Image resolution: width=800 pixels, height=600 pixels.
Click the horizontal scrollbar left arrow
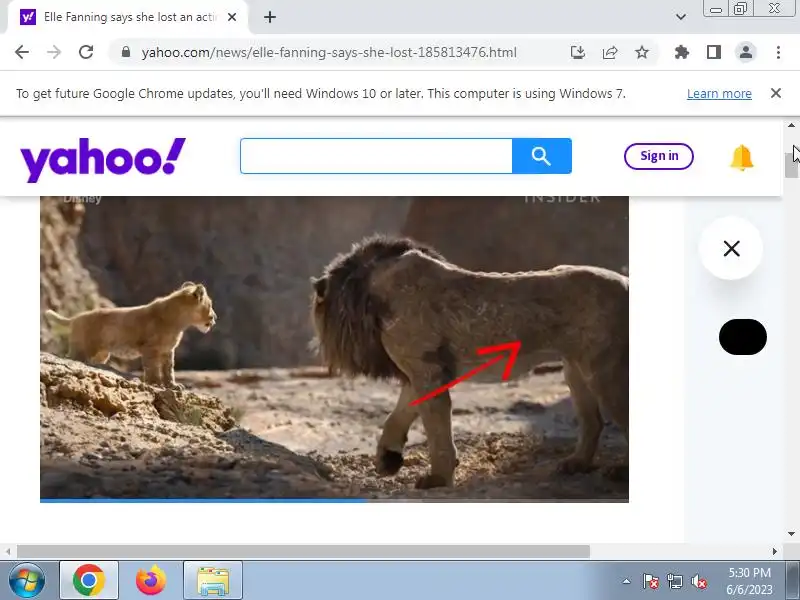tap(8, 552)
